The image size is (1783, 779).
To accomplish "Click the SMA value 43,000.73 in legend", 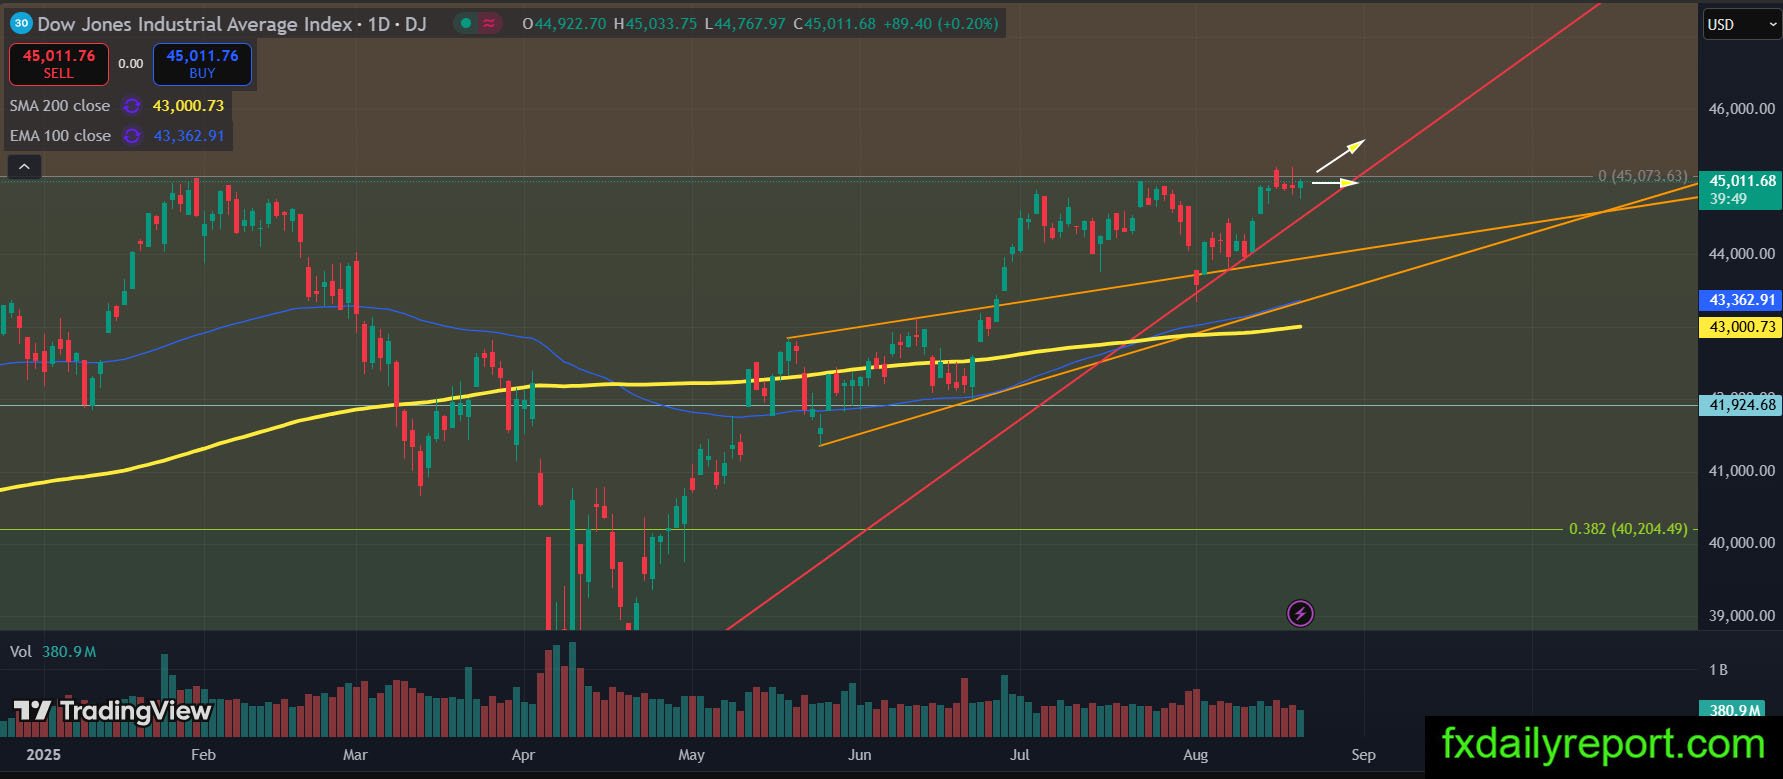I will tap(188, 106).
